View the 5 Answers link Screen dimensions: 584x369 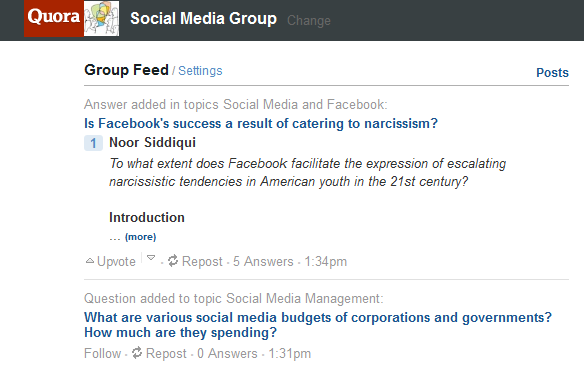[x=263, y=261]
